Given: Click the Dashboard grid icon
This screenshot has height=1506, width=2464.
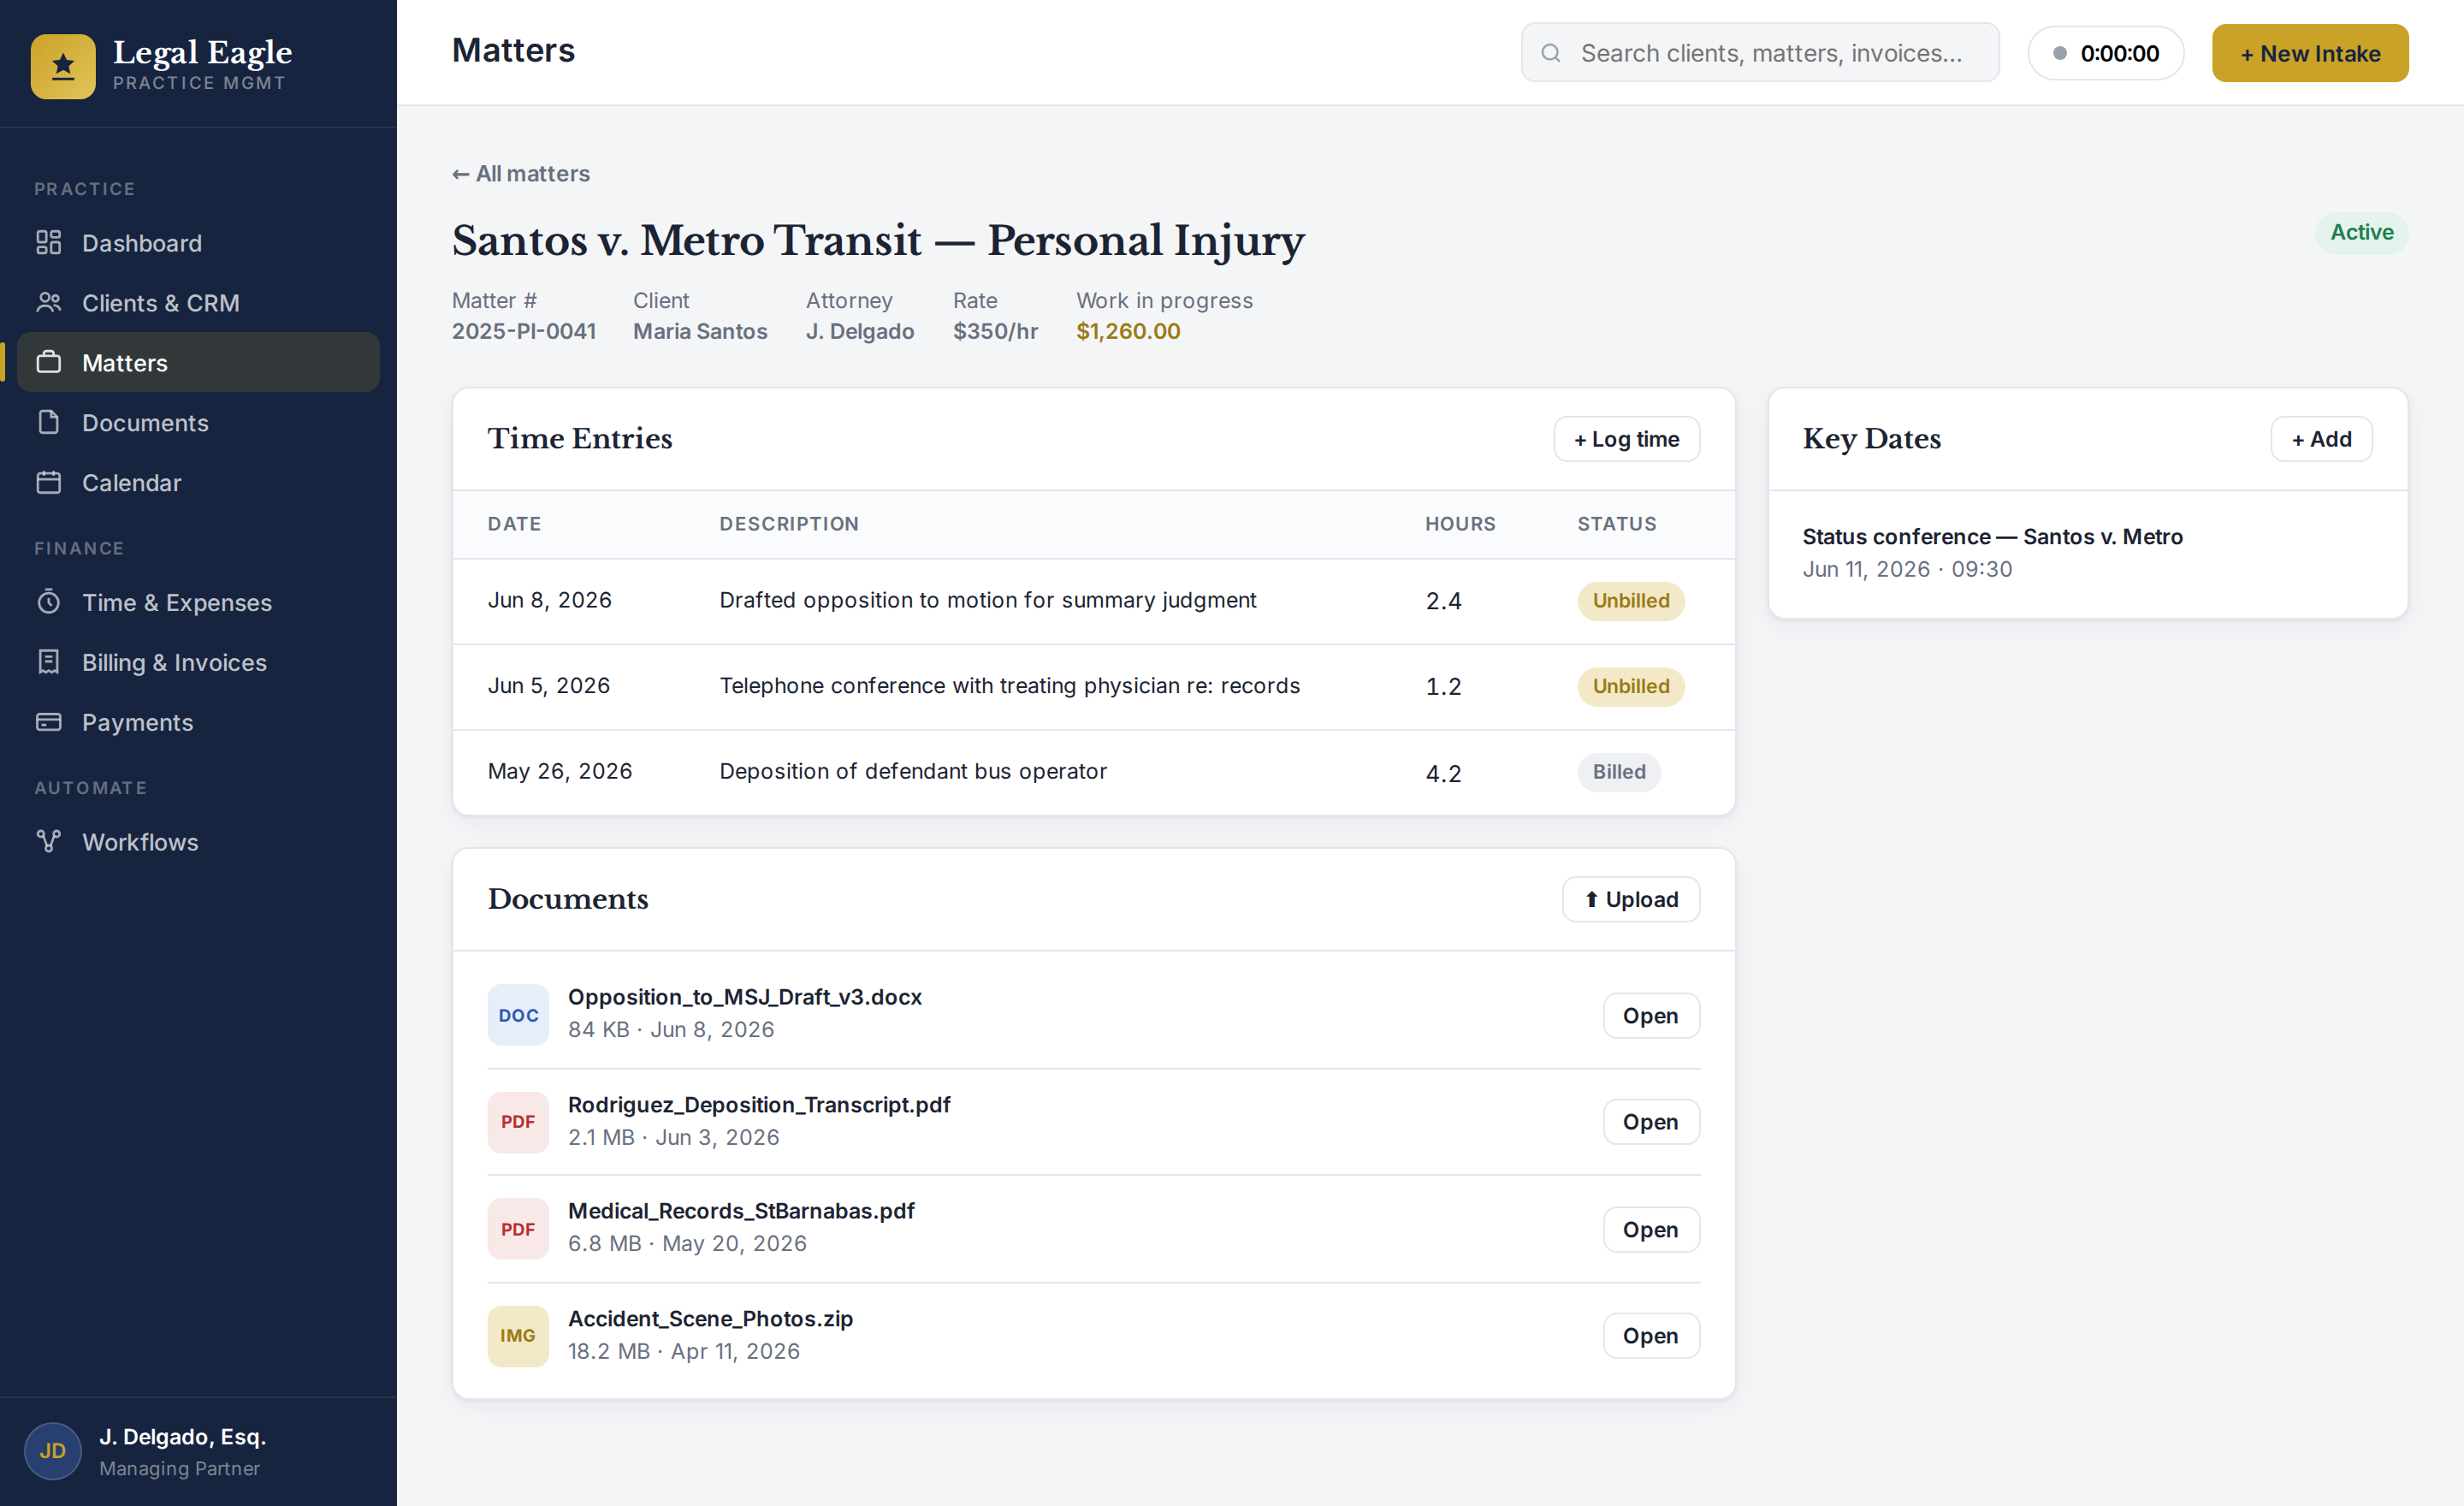Looking at the screenshot, I should (x=49, y=243).
